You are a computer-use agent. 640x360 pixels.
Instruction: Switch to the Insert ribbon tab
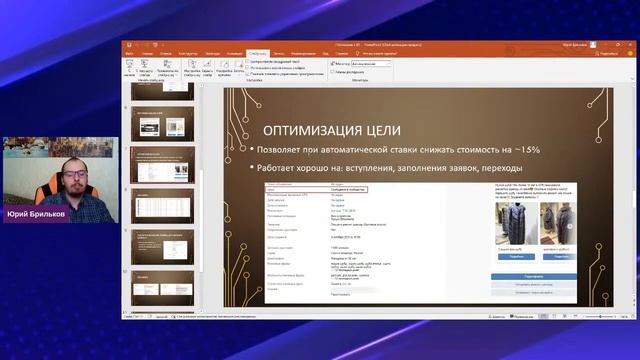click(x=166, y=53)
